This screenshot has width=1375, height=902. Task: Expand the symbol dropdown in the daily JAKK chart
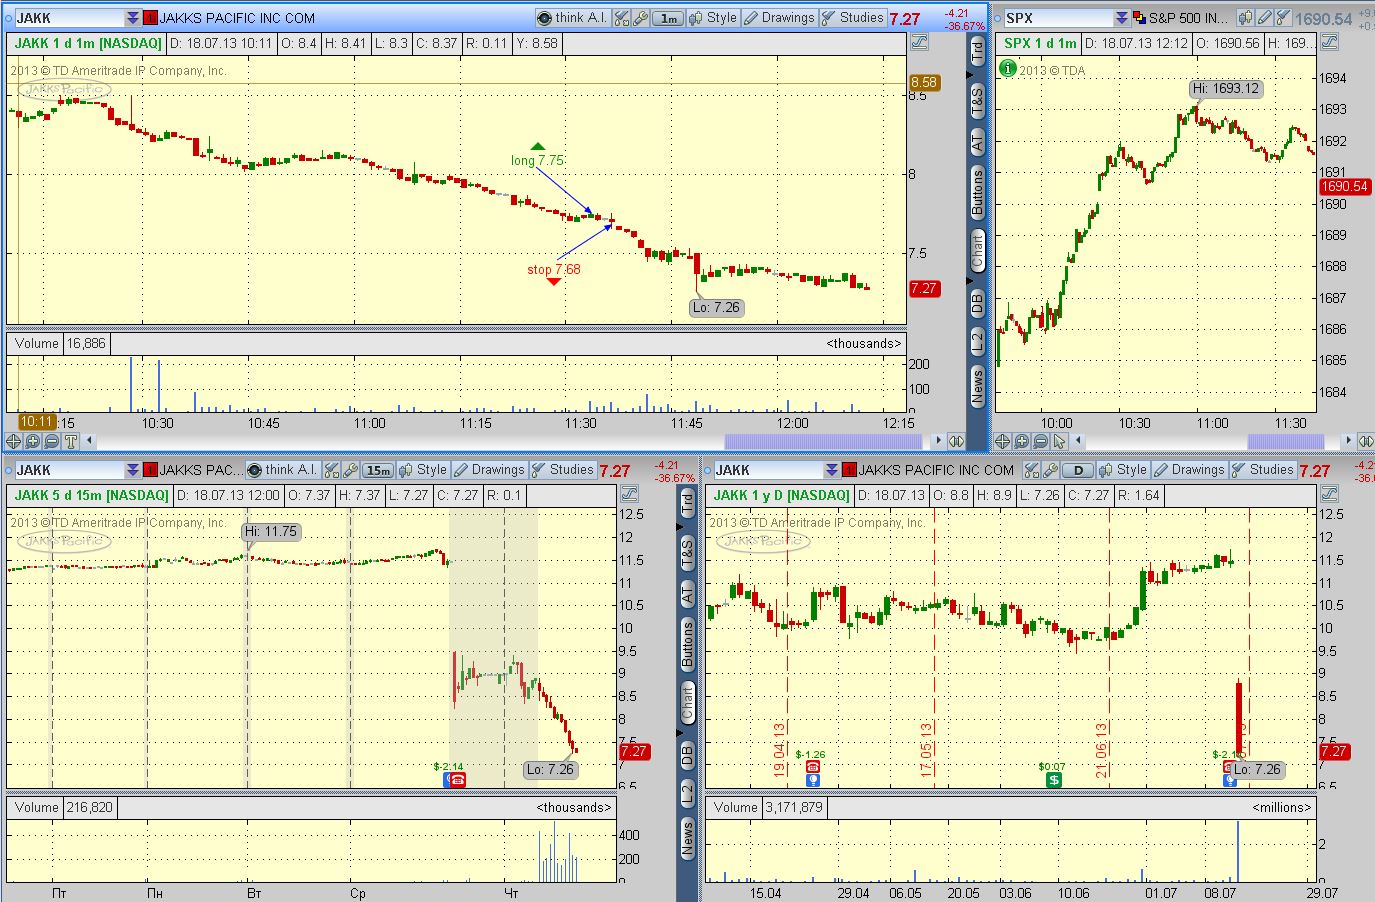click(x=833, y=470)
